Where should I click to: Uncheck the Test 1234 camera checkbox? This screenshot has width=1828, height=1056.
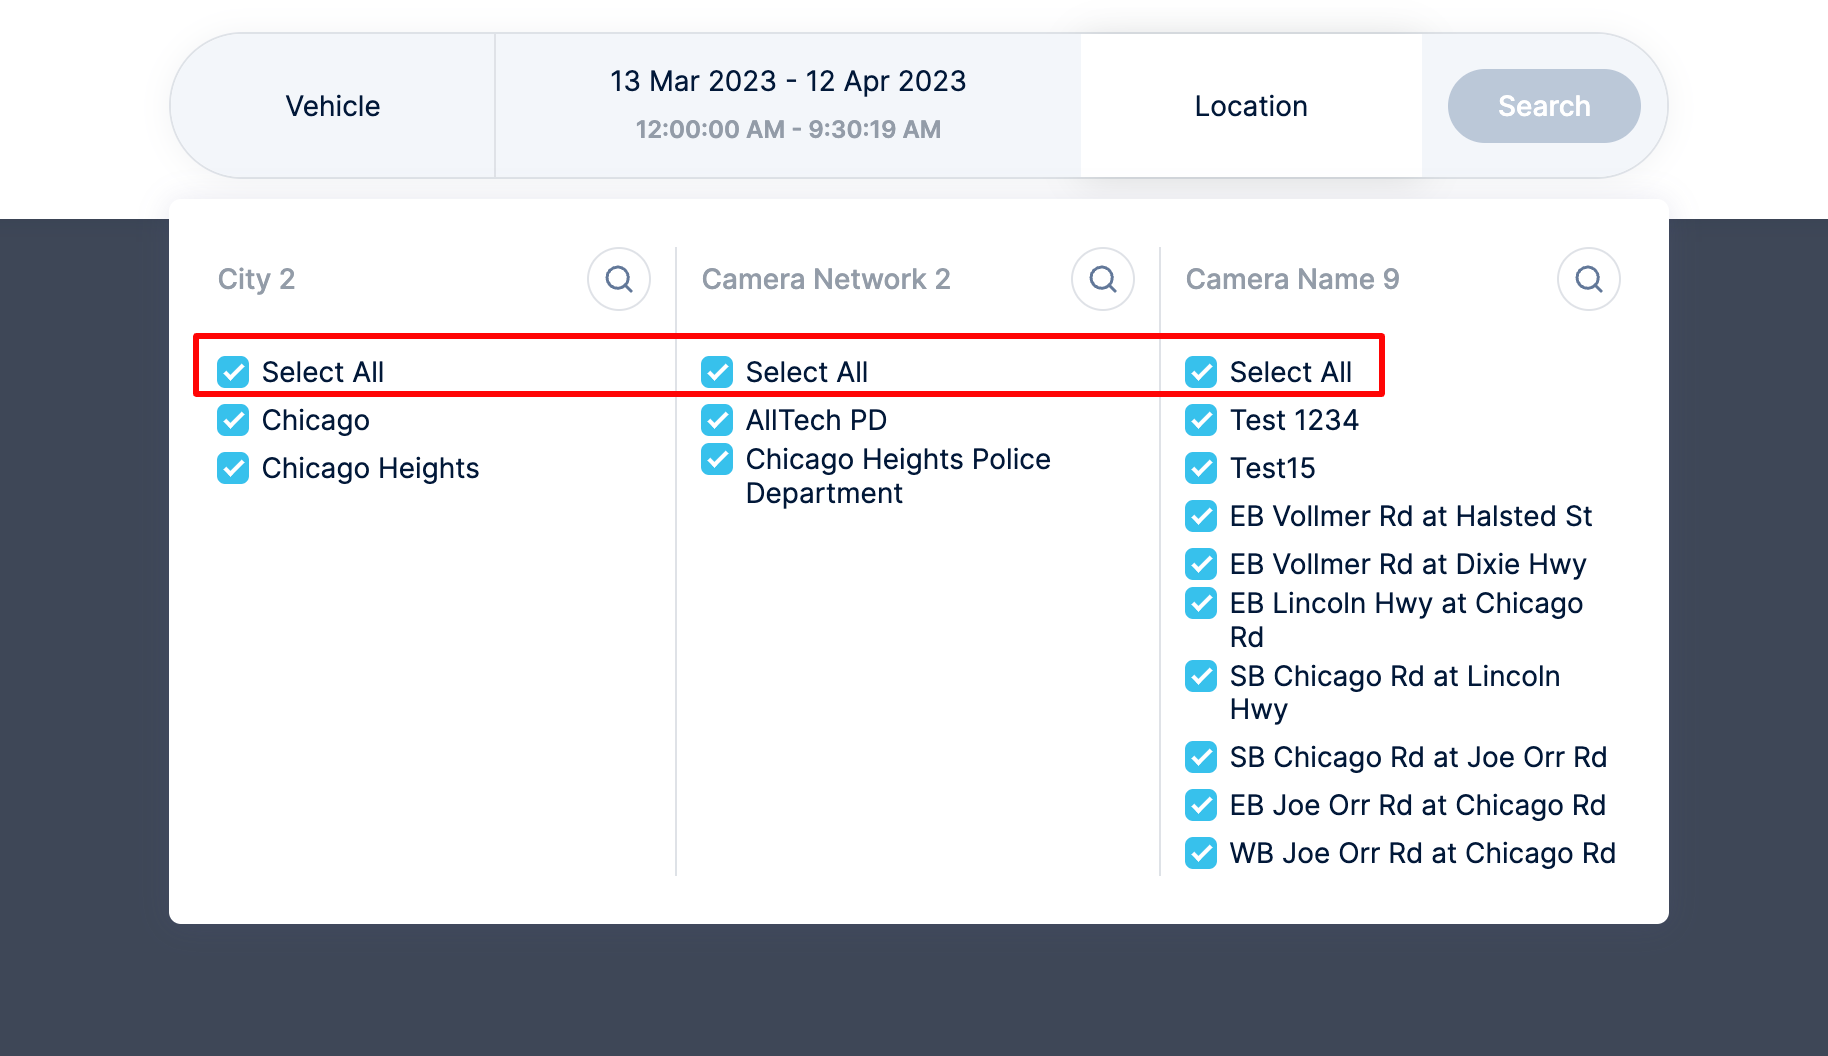(1201, 420)
